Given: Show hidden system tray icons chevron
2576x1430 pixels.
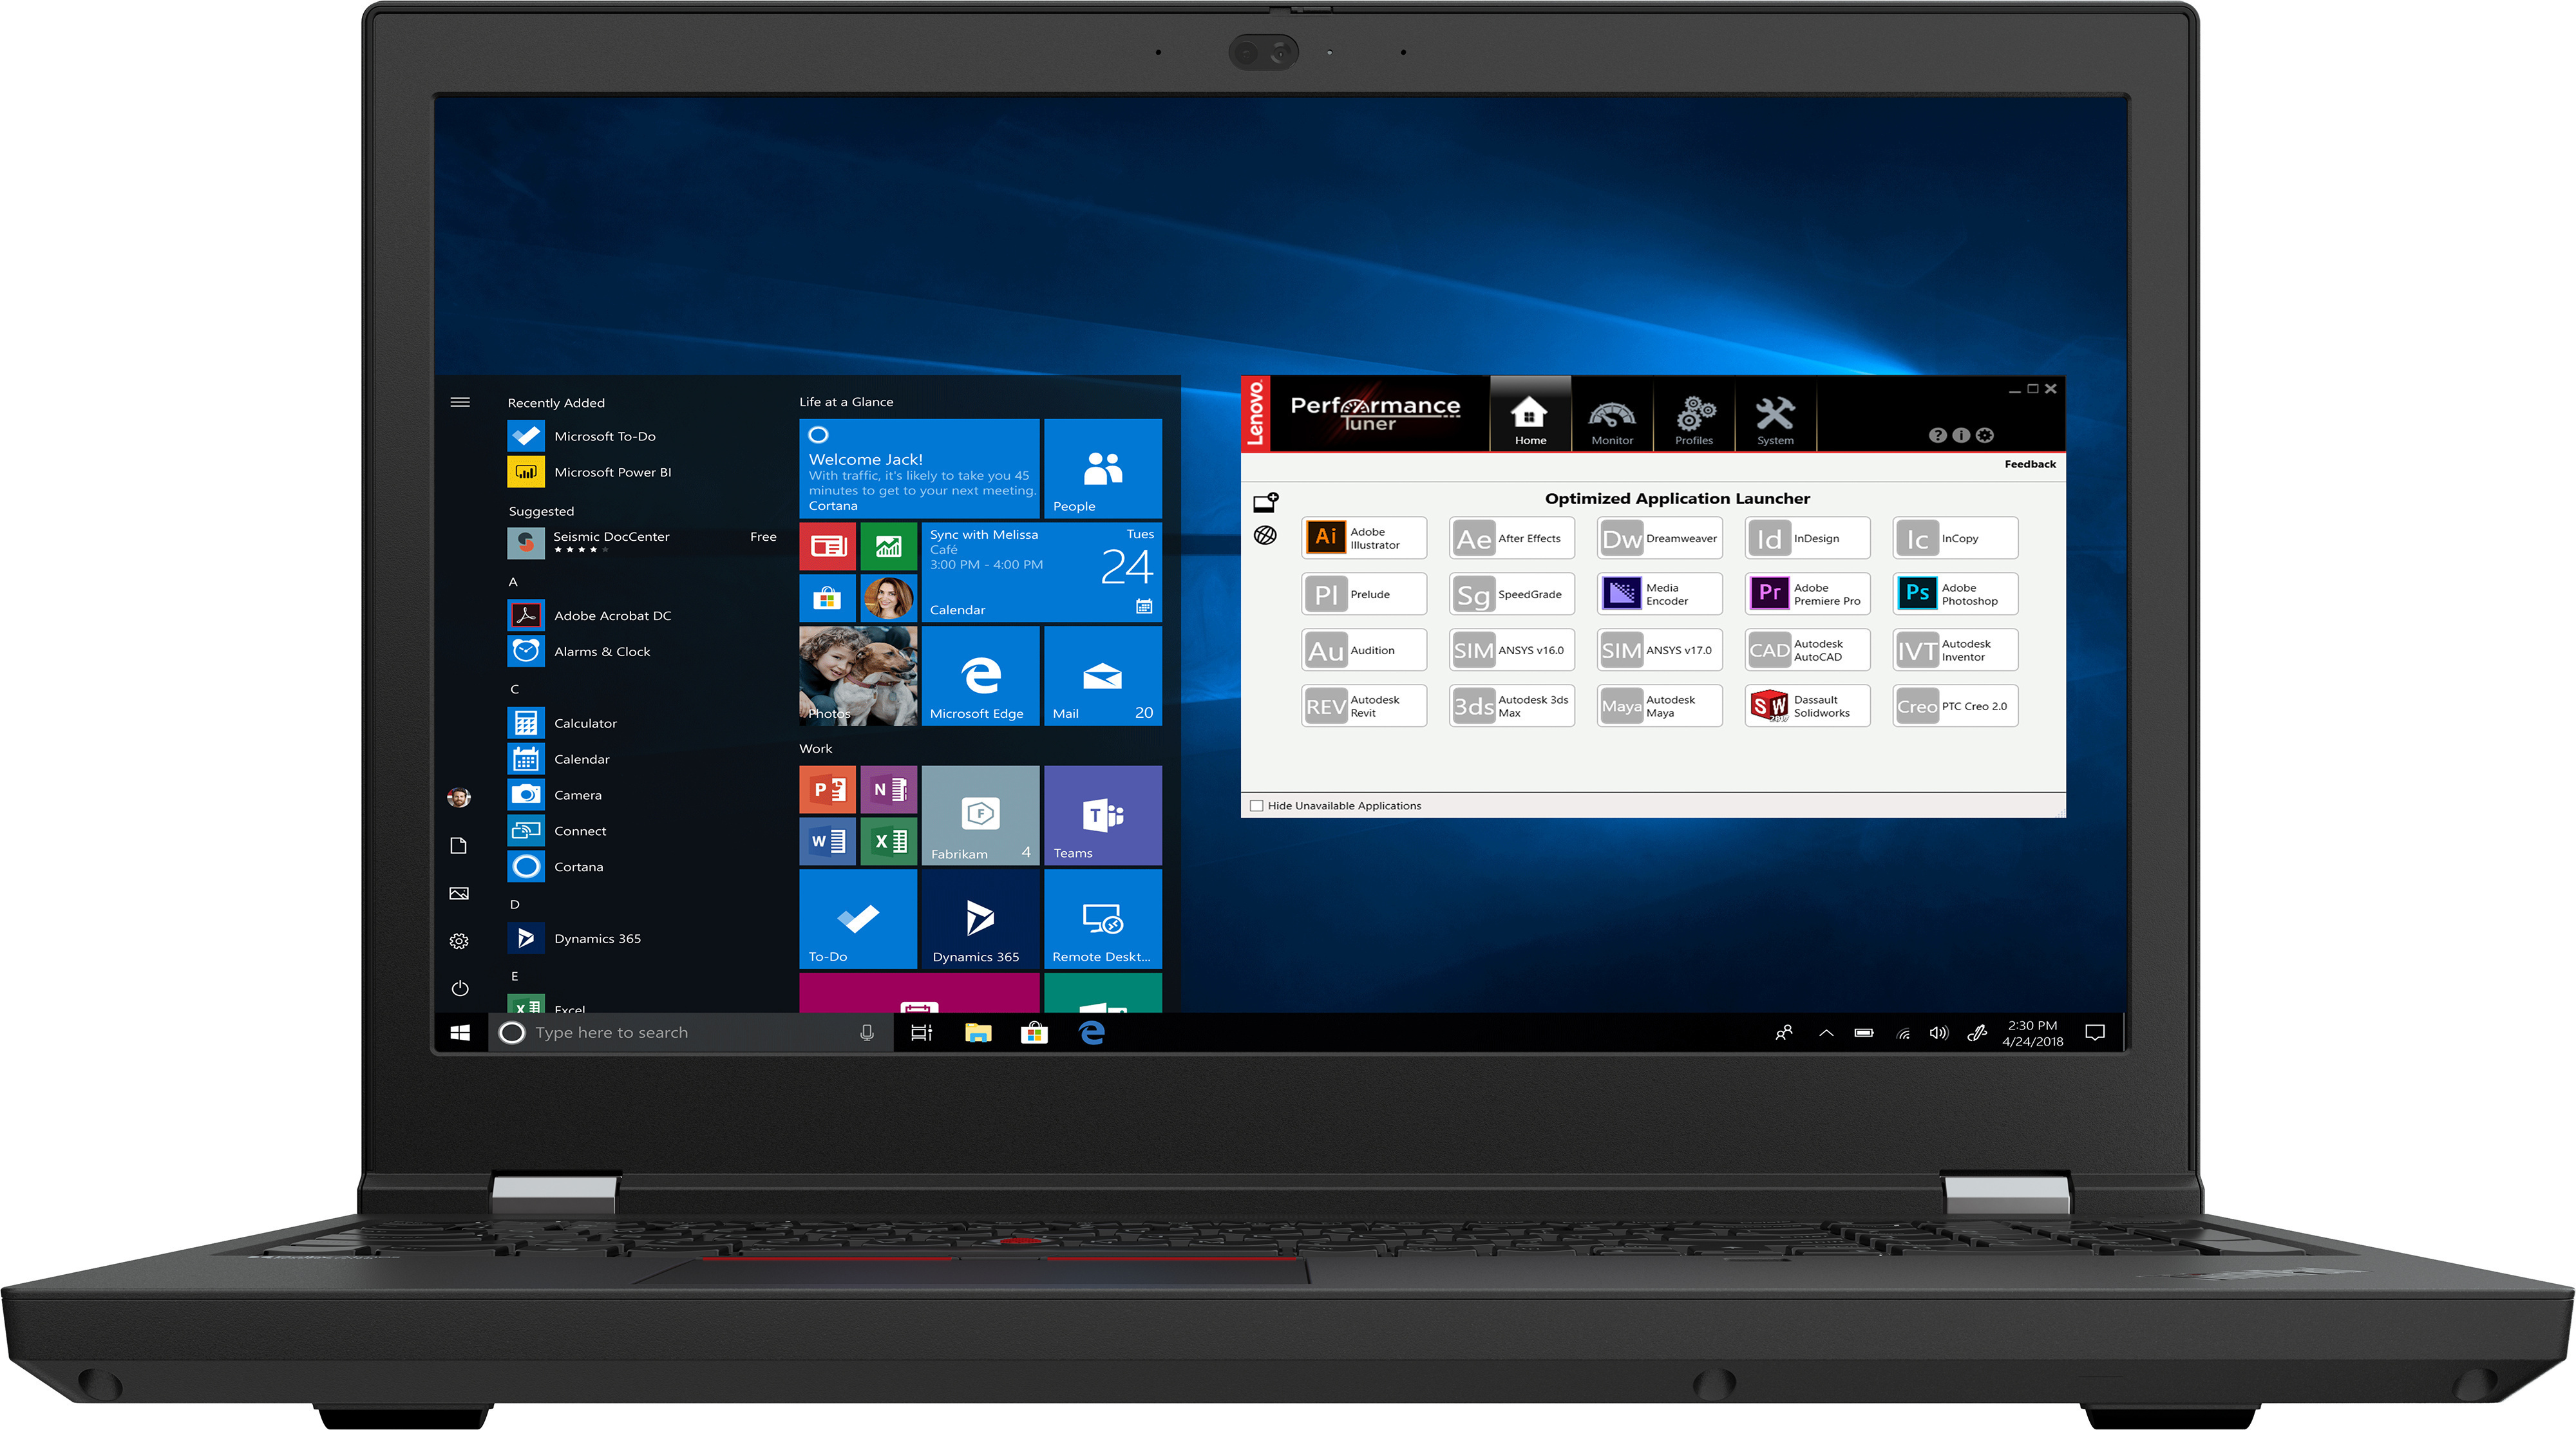Looking at the screenshot, I should point(1826,1033).
